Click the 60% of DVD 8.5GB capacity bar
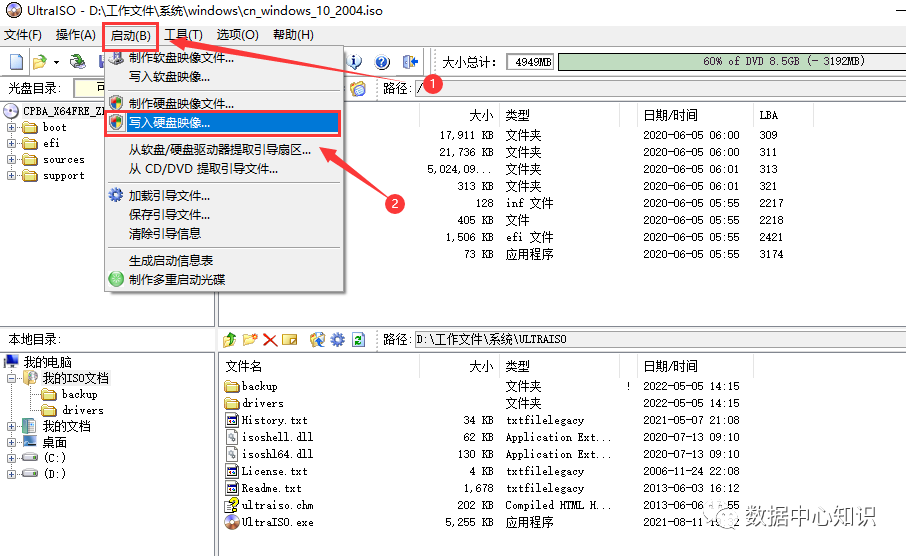 click(x=732, y=61)
